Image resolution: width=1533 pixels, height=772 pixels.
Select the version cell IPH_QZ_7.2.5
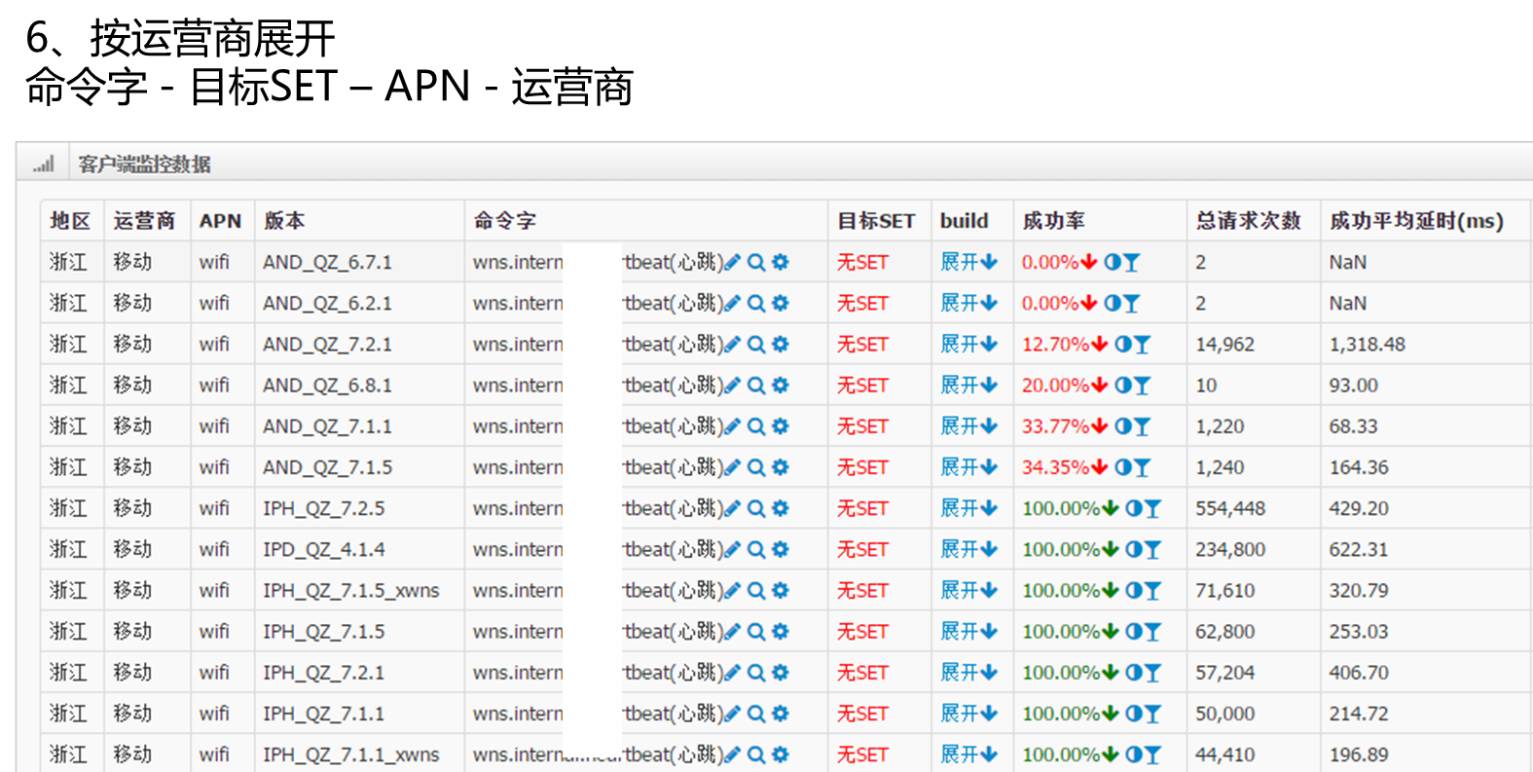pos(323,508)
